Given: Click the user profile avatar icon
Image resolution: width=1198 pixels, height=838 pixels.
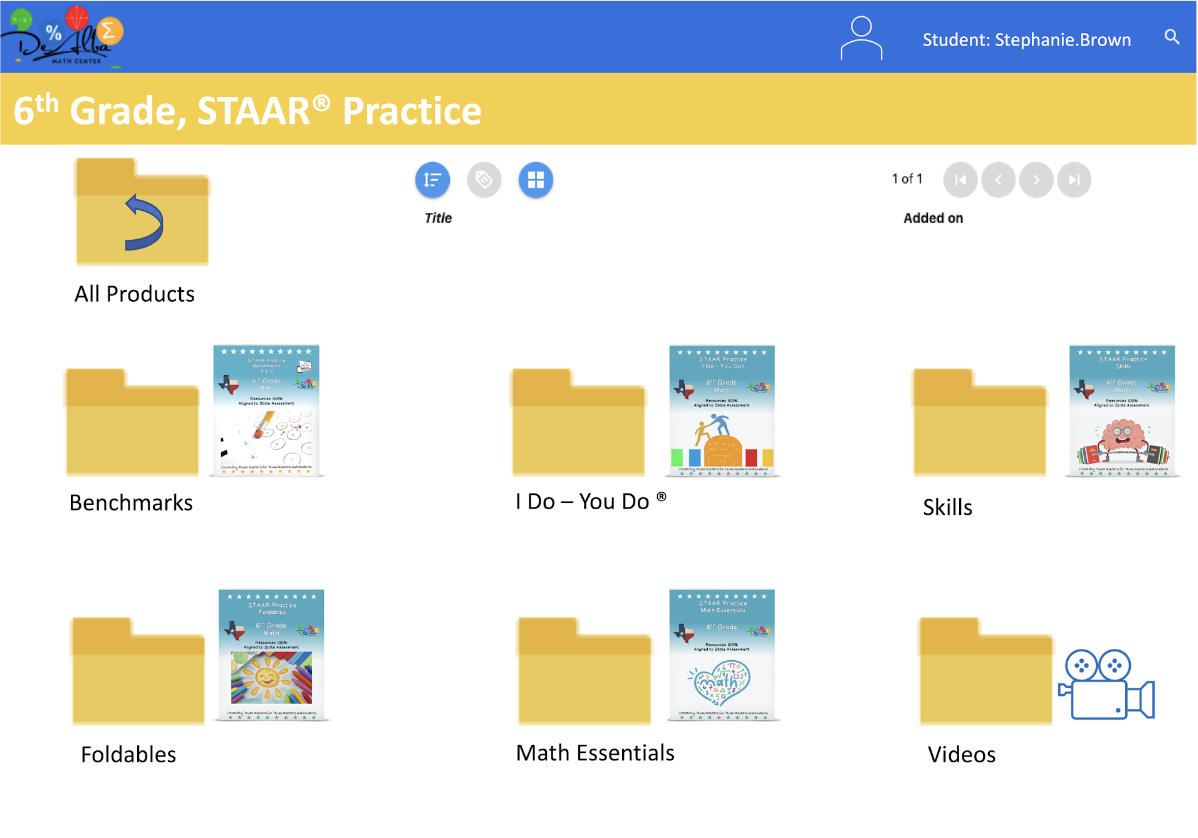Looking at the screenshot, I should coord(861,39).
